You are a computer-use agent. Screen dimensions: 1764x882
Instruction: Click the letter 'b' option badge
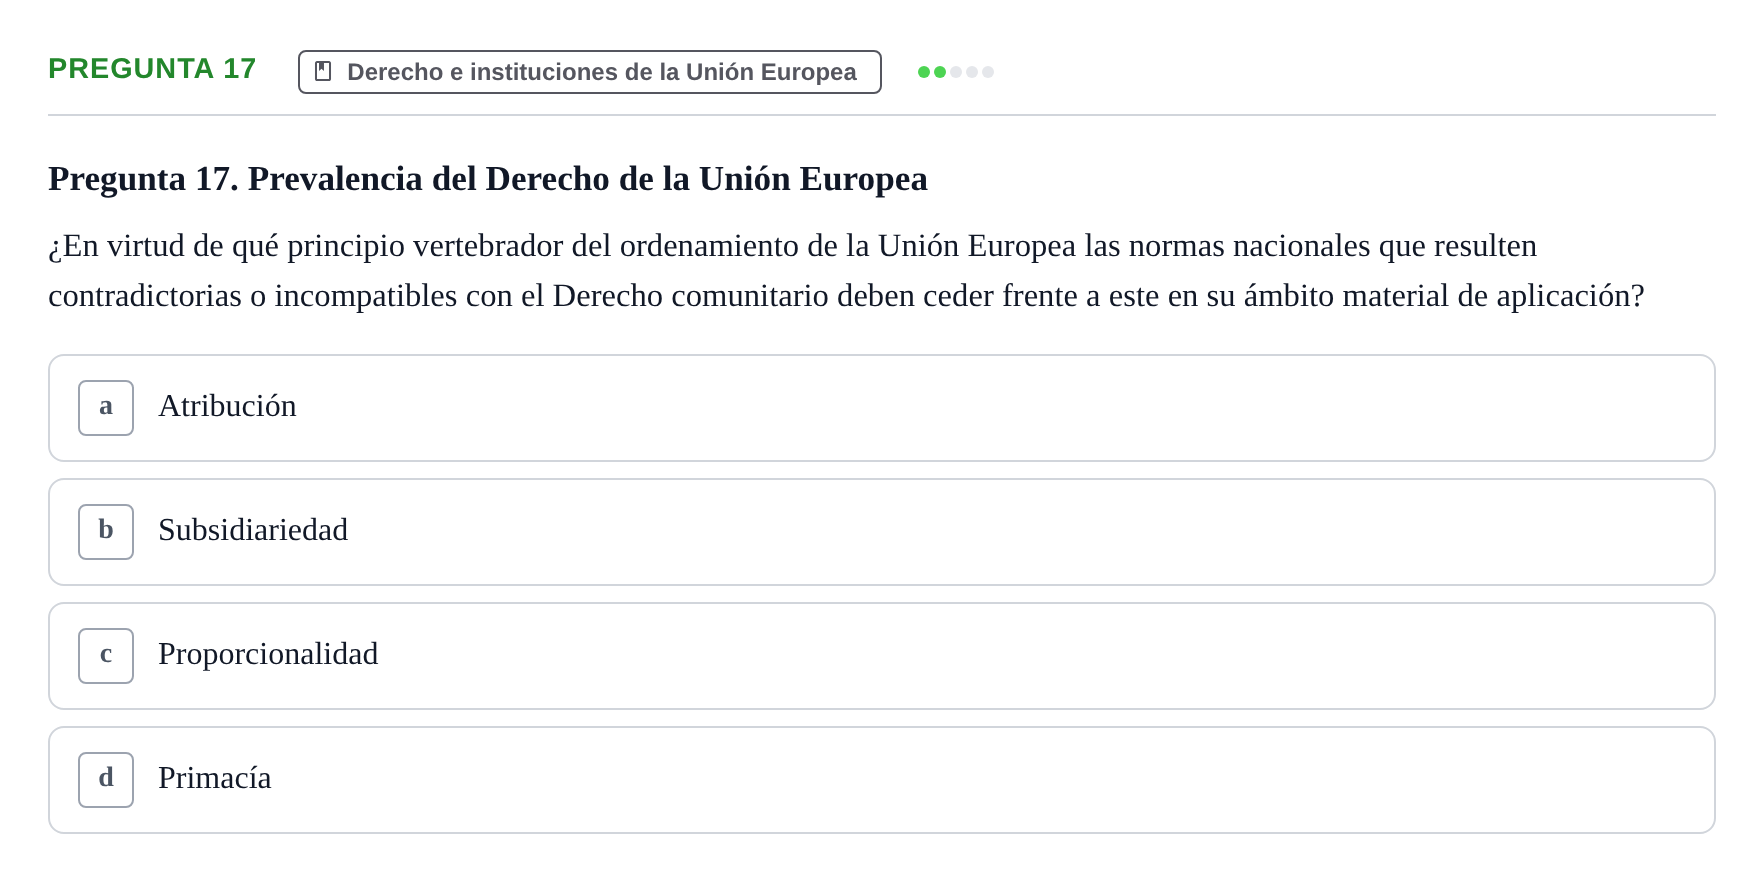coord(106,532)
